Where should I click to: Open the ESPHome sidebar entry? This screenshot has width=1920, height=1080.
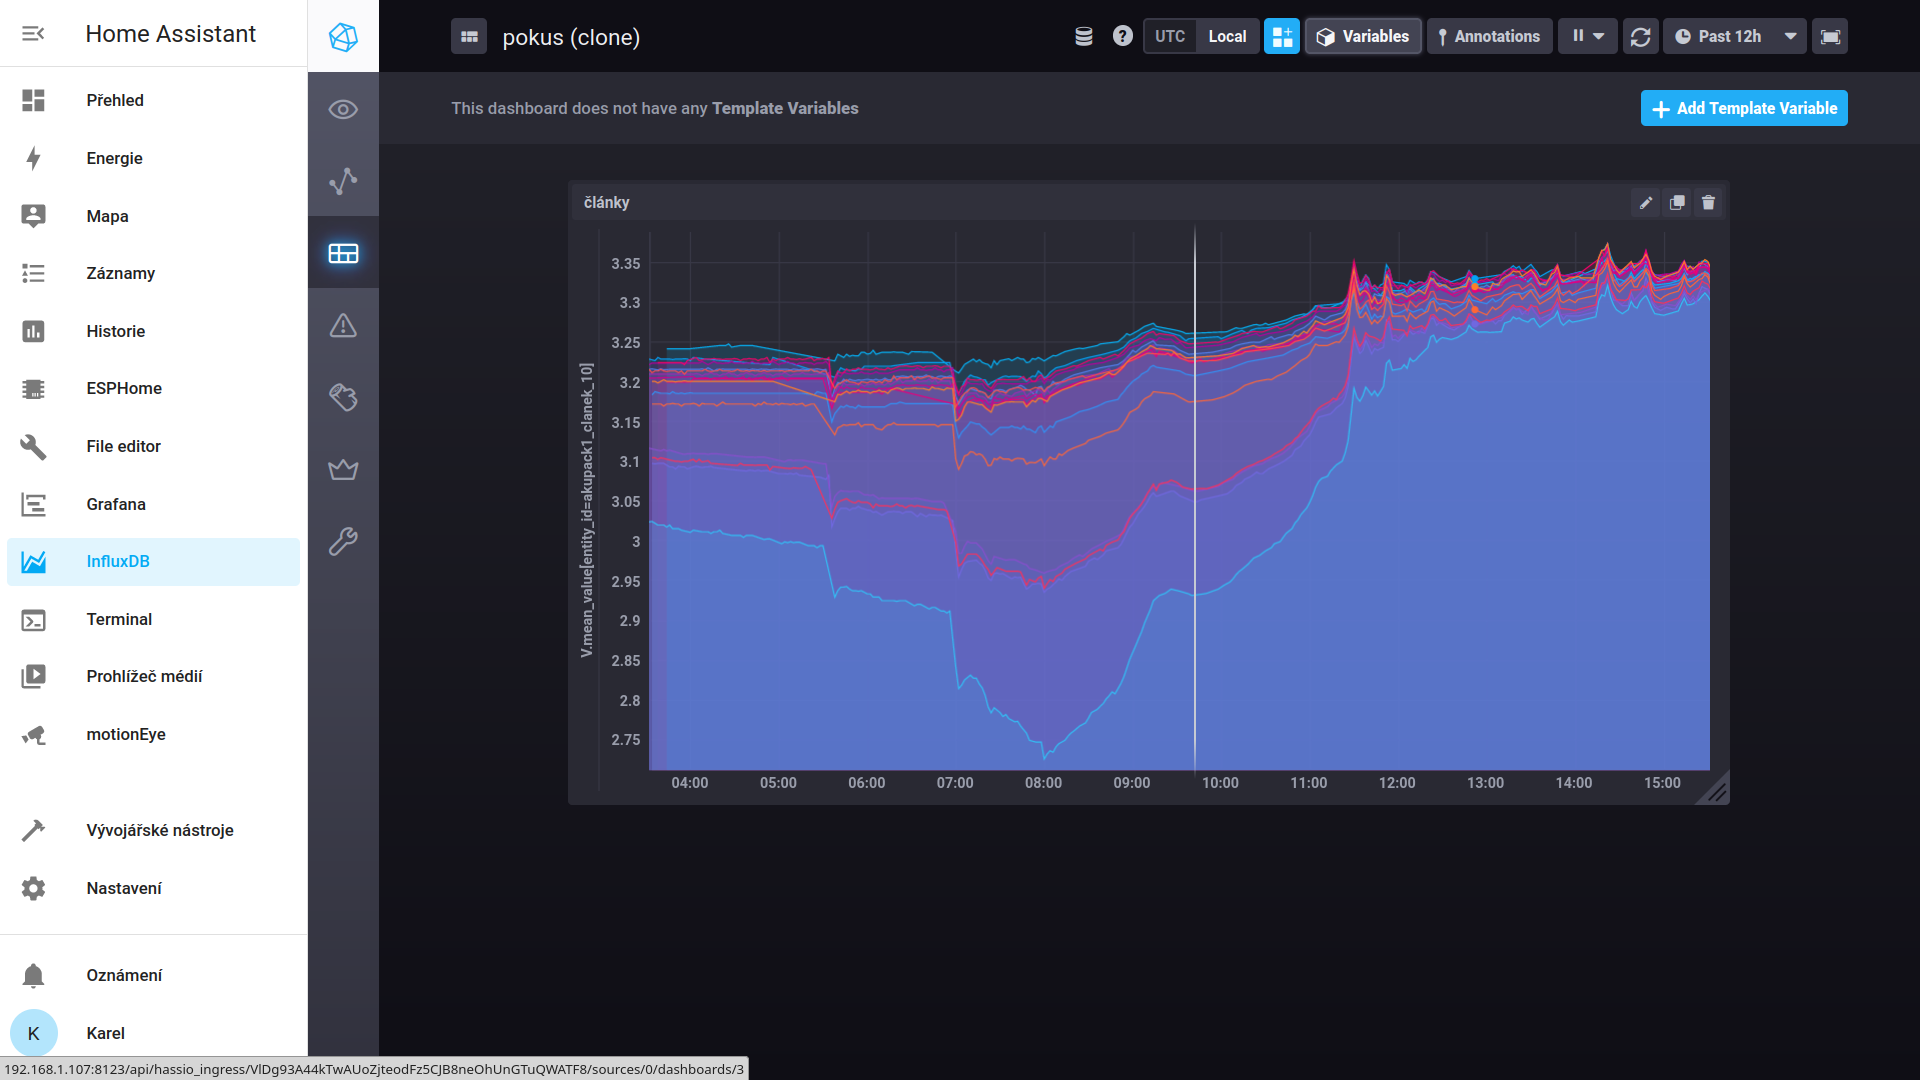(x=124, y=388)
